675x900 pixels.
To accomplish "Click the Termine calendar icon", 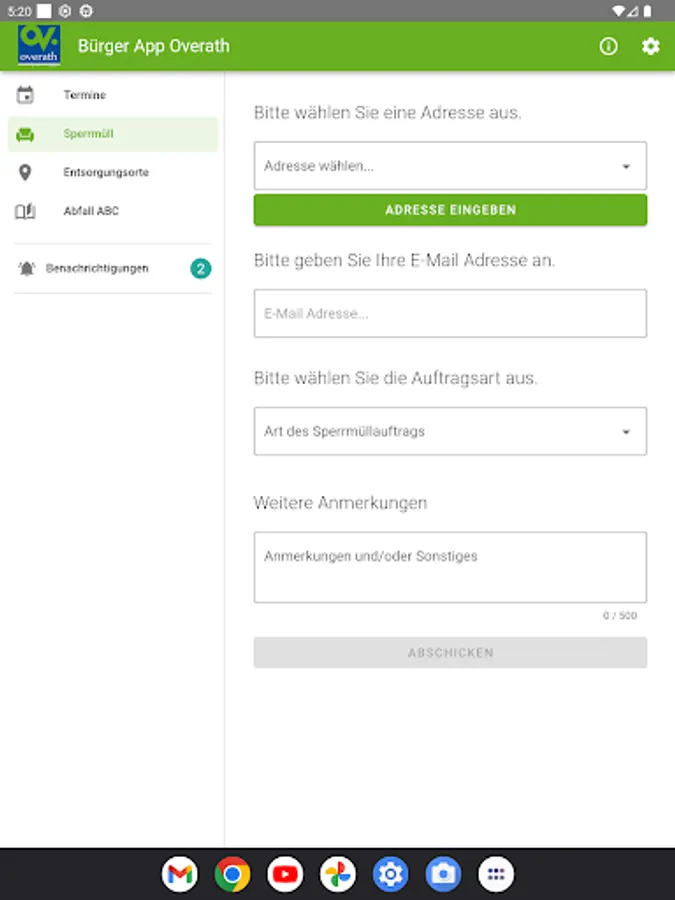I will [25, 95].
